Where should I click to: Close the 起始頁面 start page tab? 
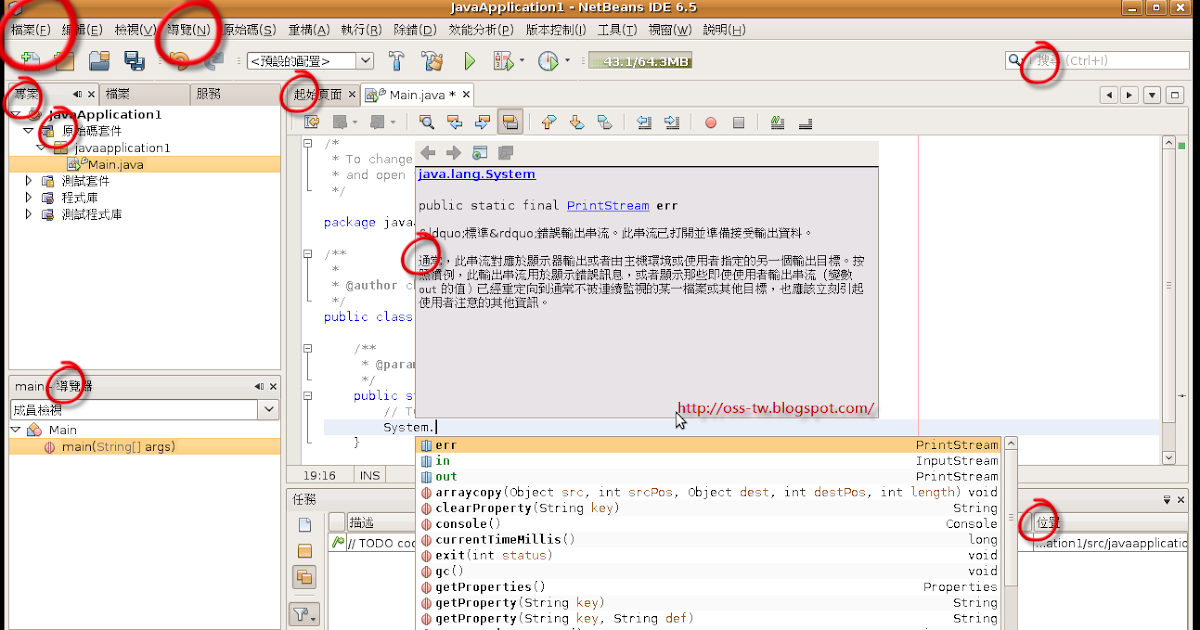pos(351,95)
